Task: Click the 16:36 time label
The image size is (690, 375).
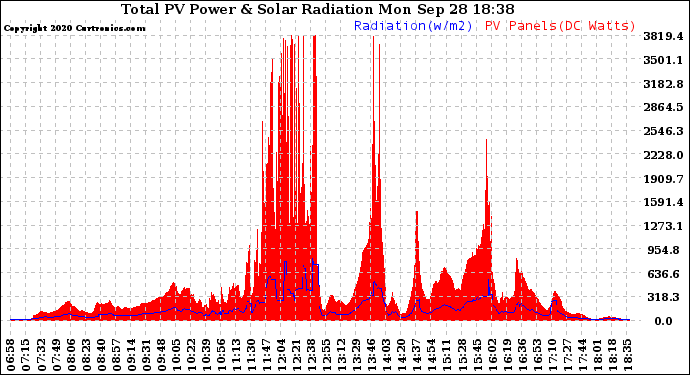Action: 522,355
